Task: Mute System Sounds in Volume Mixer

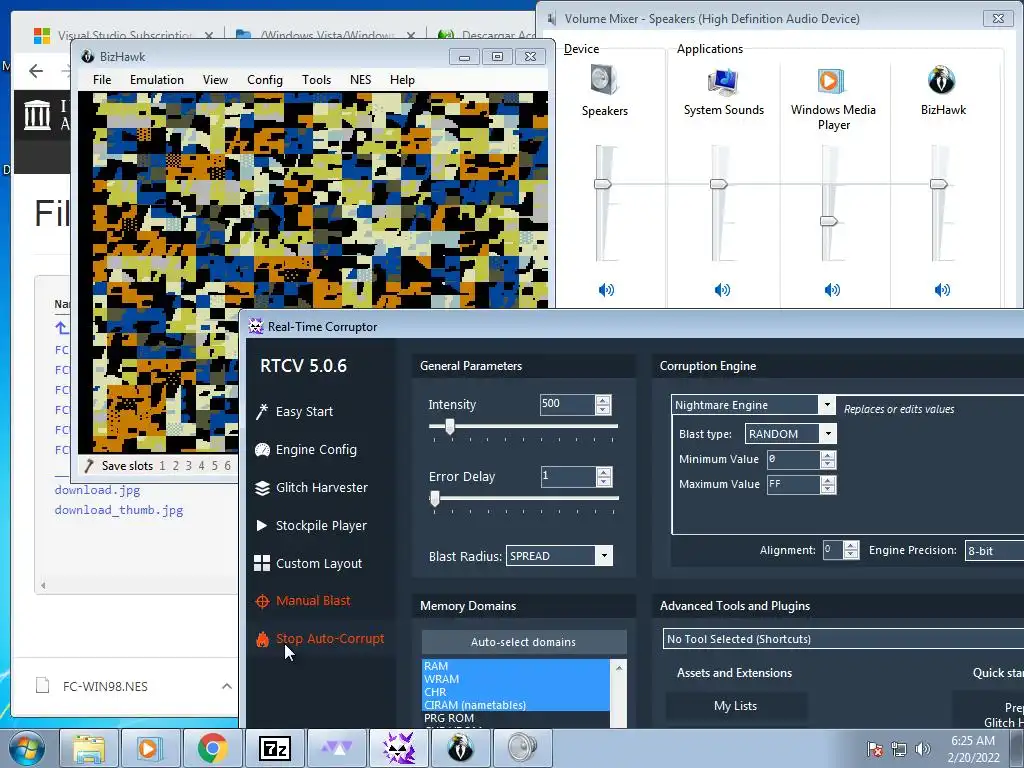Action: click(x=722, y=289)
